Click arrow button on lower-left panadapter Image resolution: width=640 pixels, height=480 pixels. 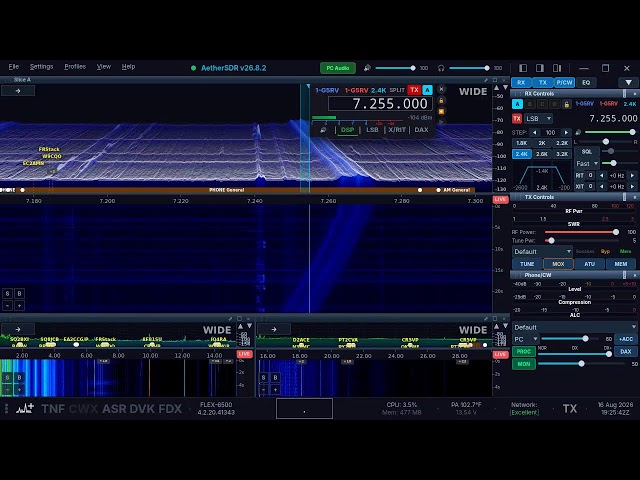(18, 329)
